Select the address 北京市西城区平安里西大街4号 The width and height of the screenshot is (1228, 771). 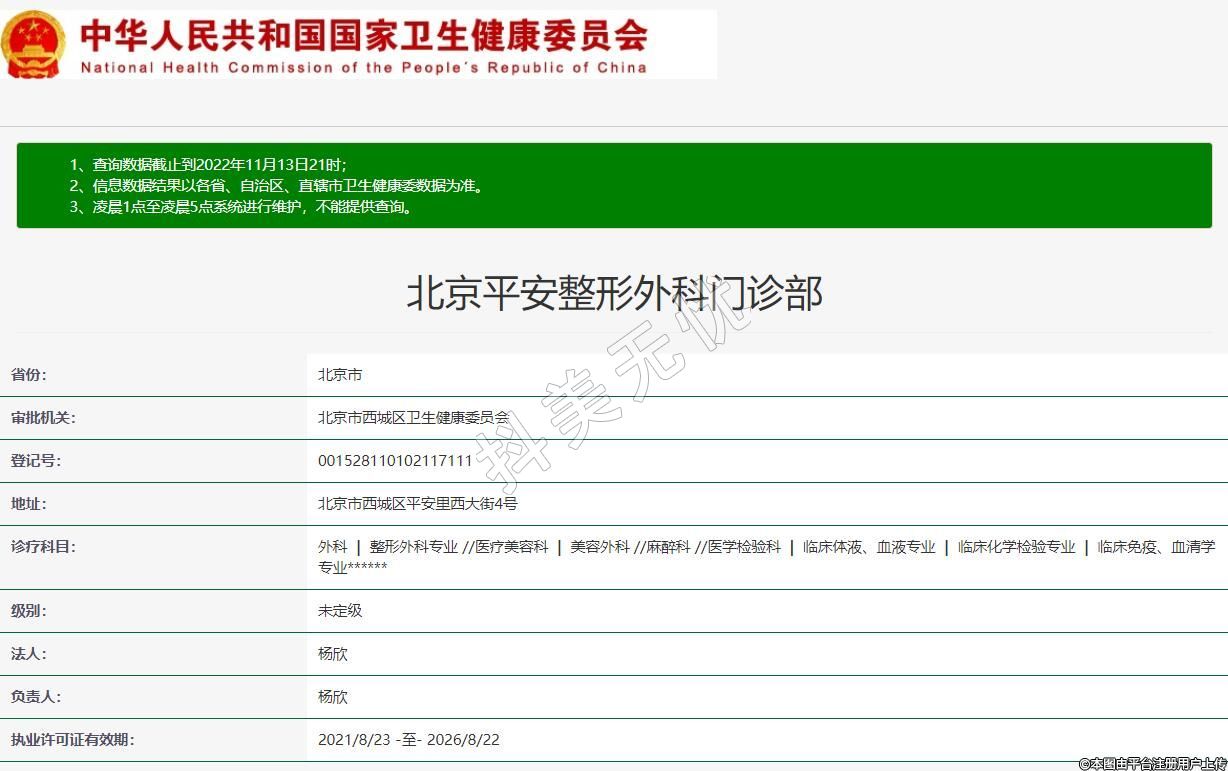coord(417,504)
